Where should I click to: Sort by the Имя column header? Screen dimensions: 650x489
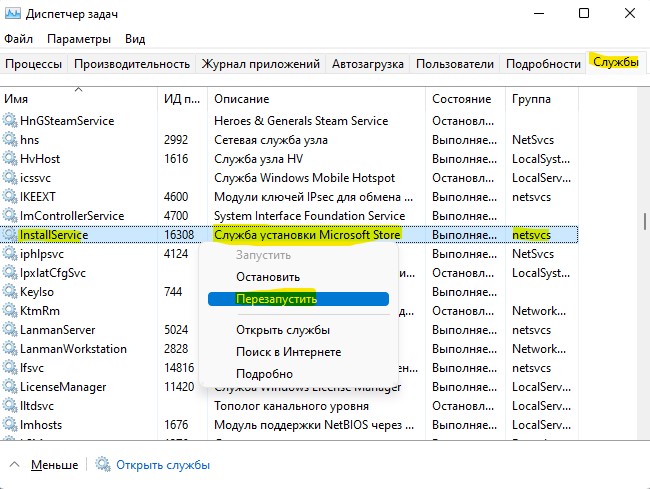pos(79,99)
